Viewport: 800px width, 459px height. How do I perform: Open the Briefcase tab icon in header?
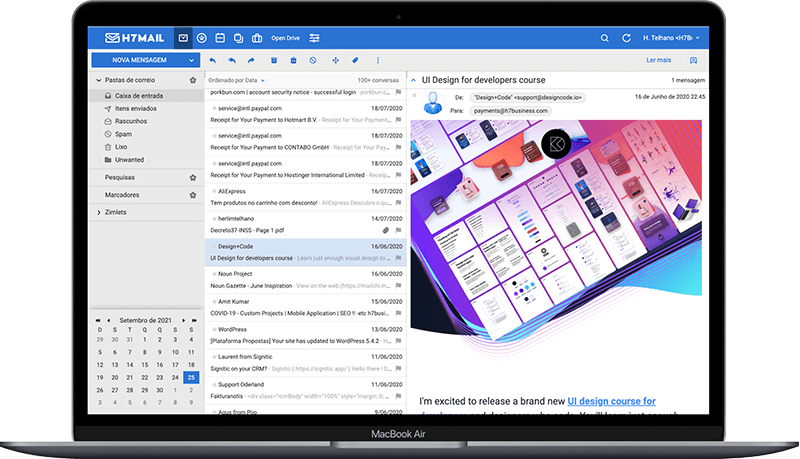[257, 38]
